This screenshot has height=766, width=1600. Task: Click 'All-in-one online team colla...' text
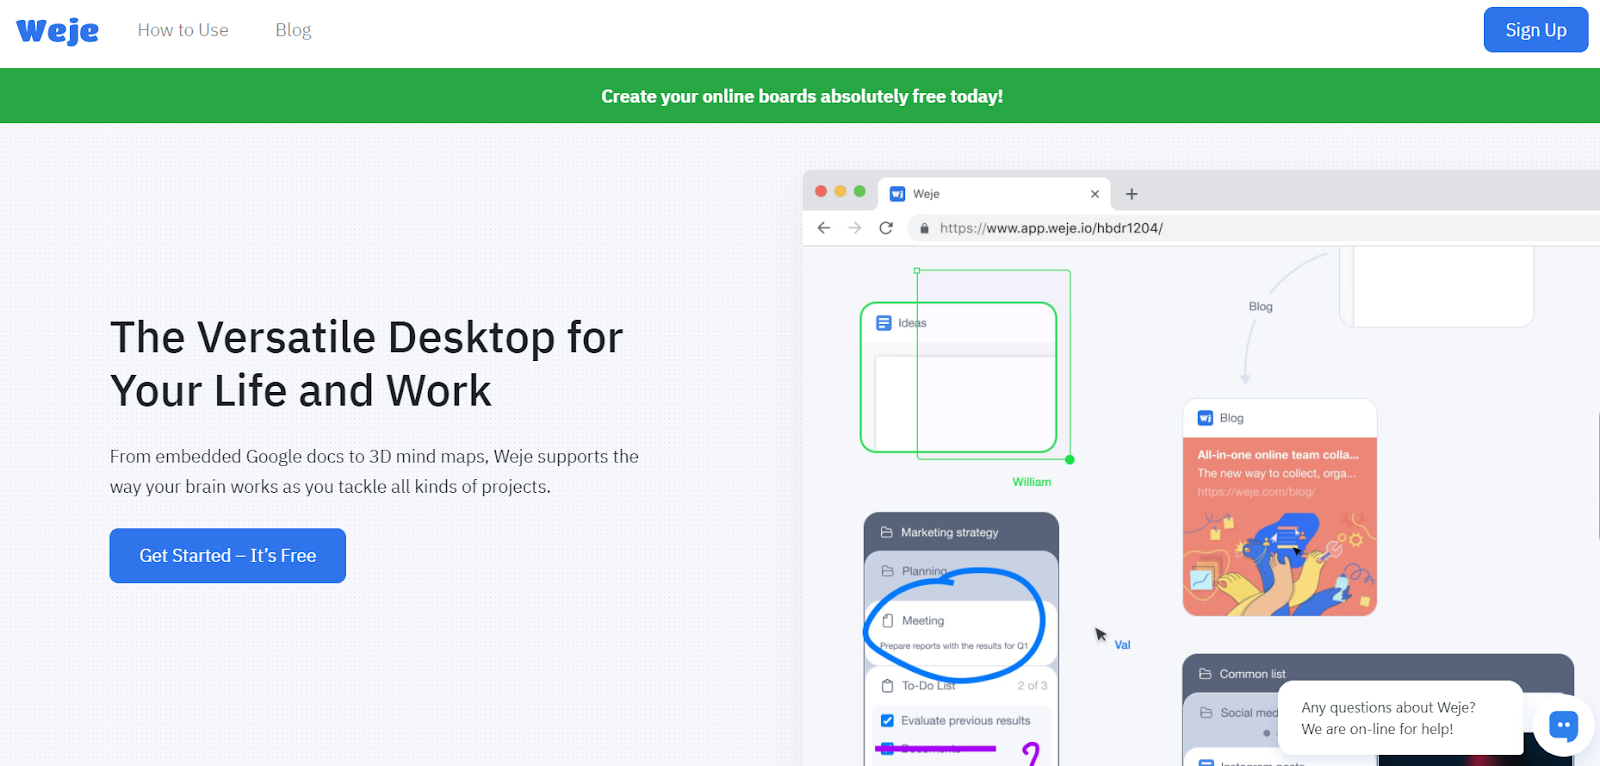(1278, 454)
